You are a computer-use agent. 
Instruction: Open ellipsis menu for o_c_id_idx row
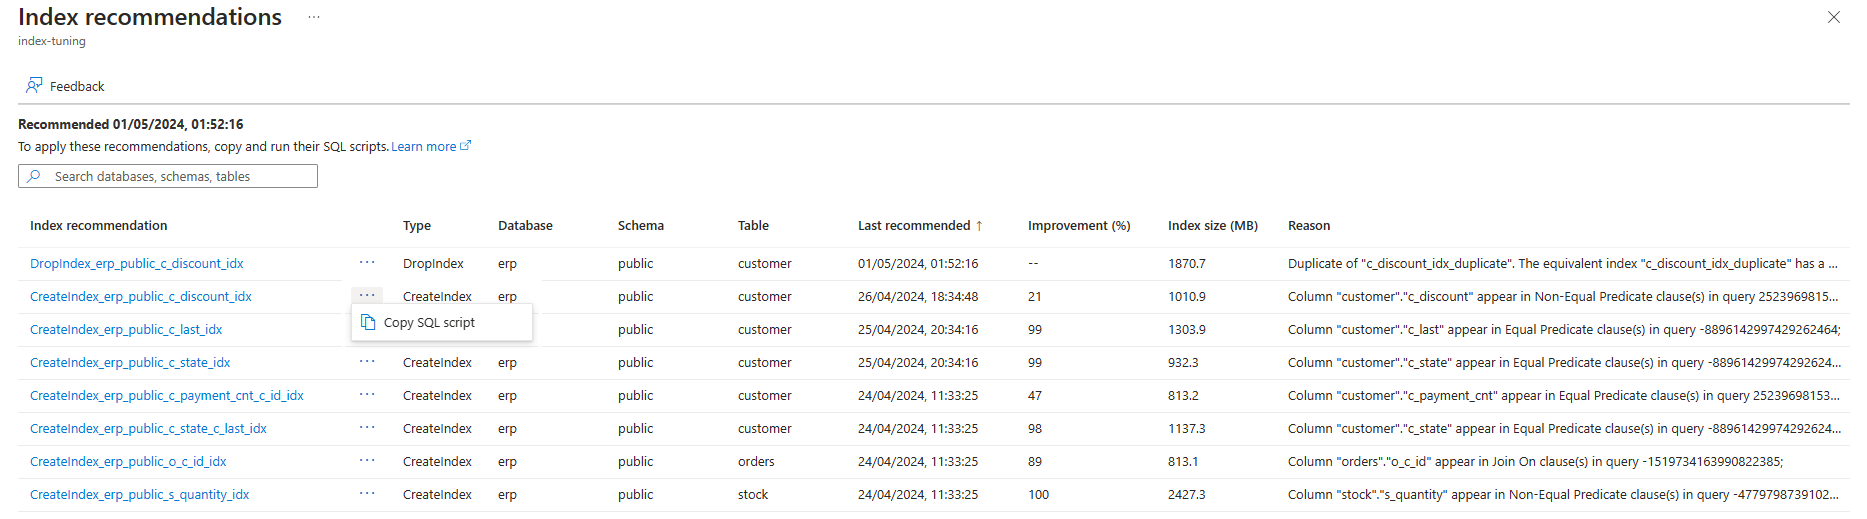pyautogui.click(x=367, y=461)
